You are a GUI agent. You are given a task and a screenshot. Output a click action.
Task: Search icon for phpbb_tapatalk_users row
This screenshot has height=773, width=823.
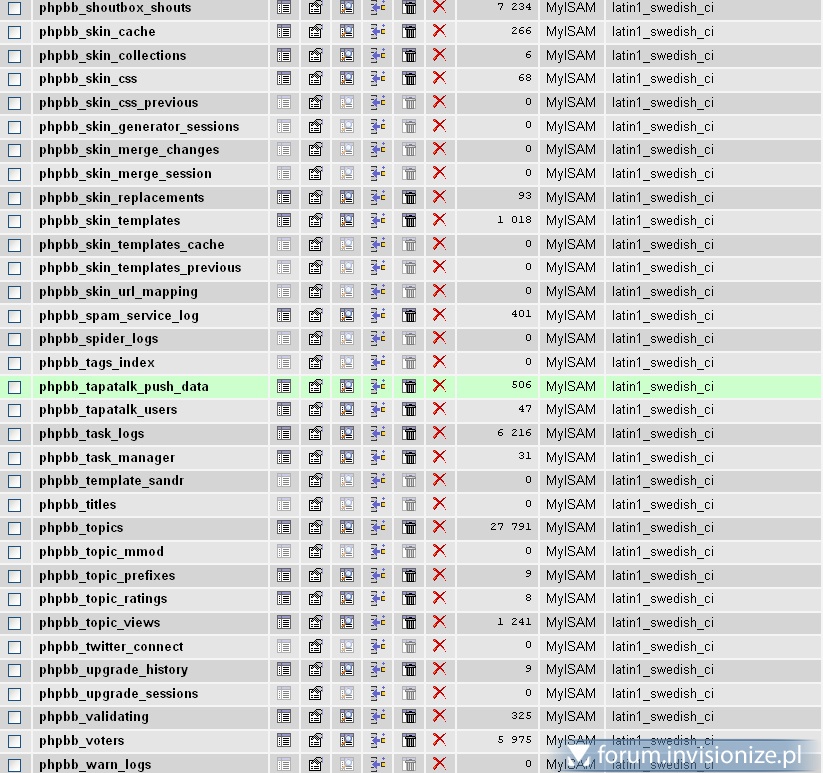pyautogui.click(x=346, y=409)
